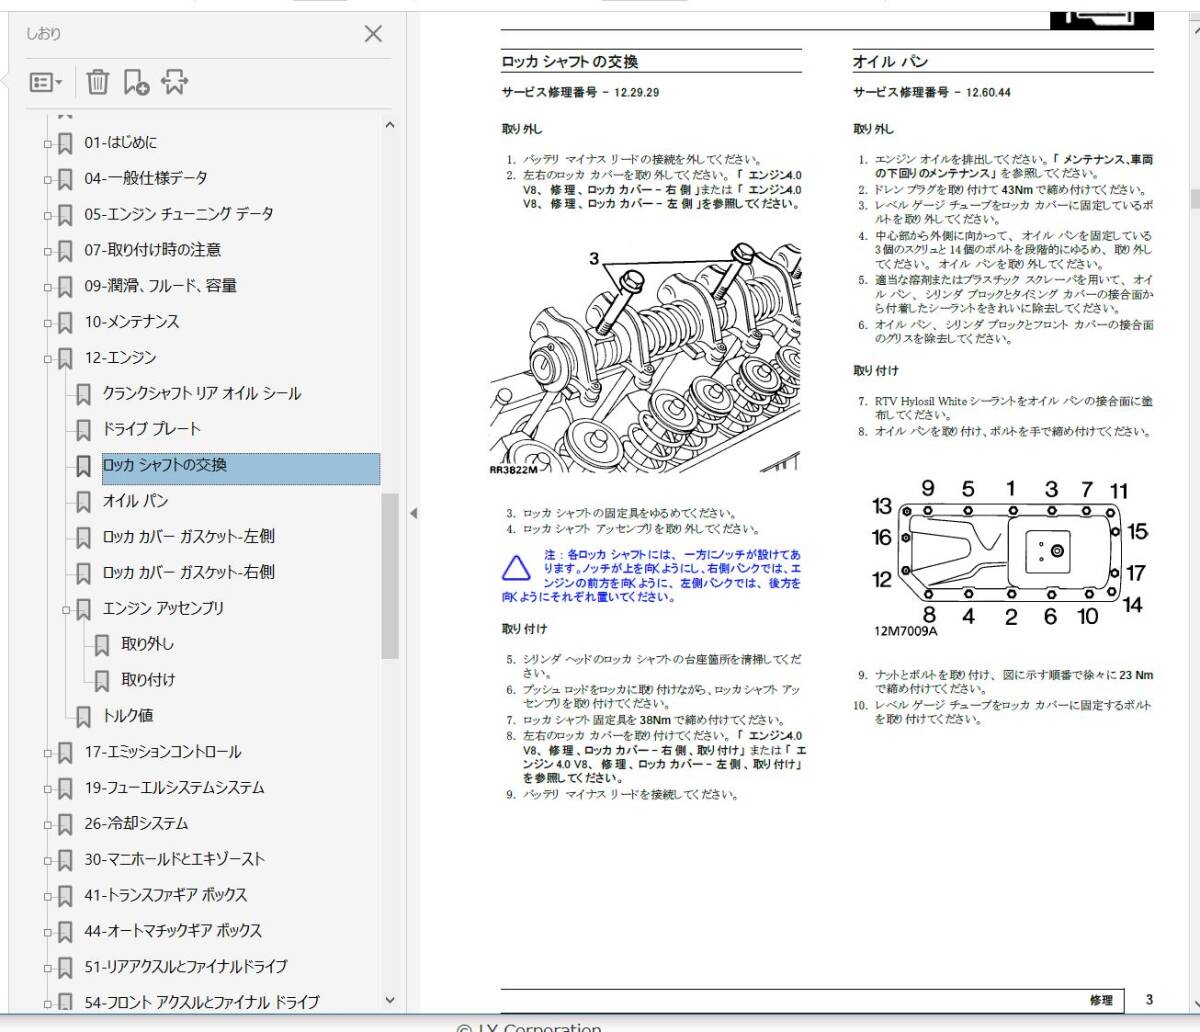1200x1032 pixels.
Task: Click the find current bookmark icon
Action: tap(175, 82)
